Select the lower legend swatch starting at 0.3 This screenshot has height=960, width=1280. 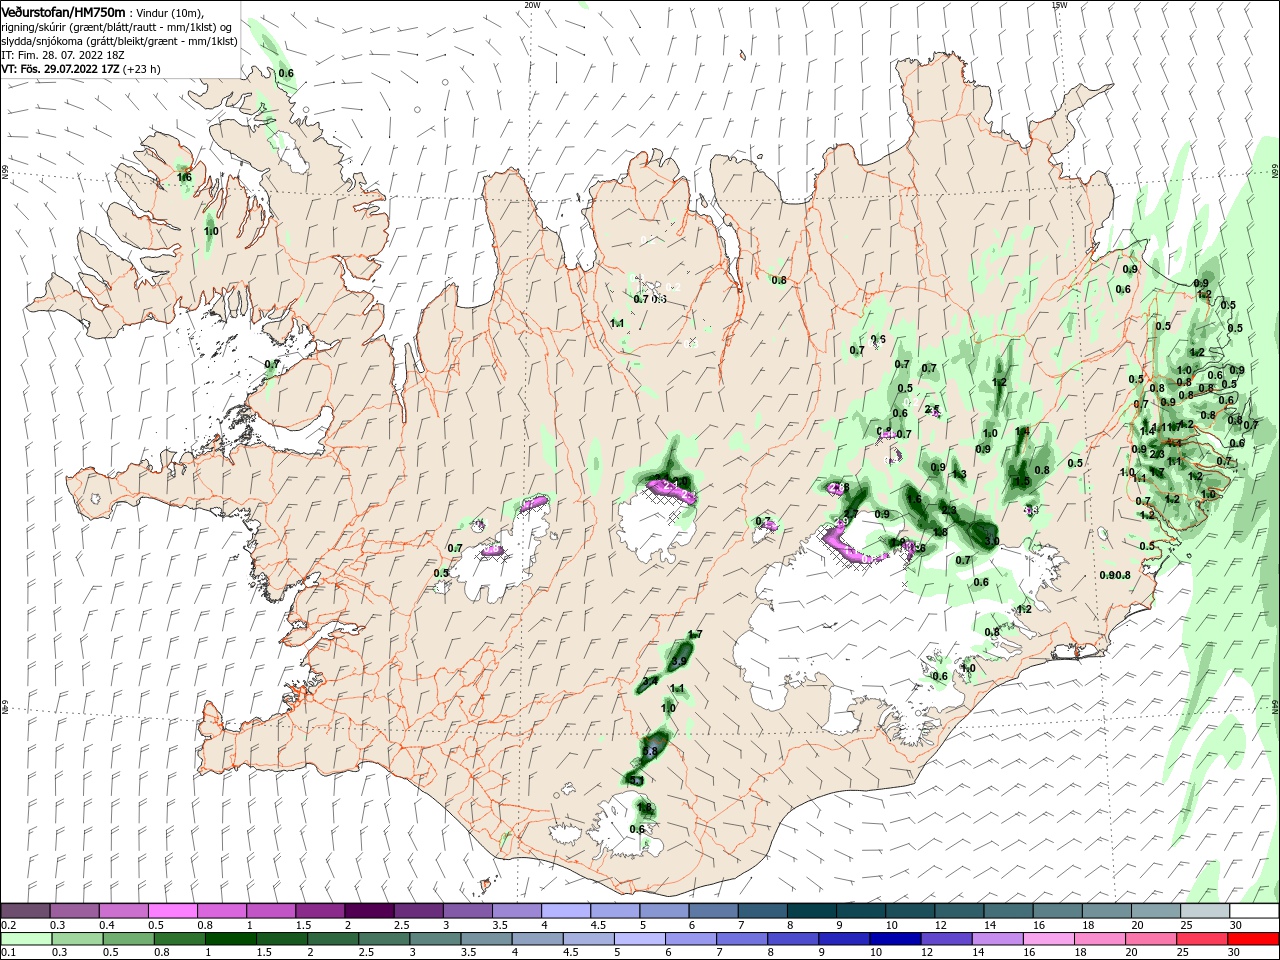point(77,939)
